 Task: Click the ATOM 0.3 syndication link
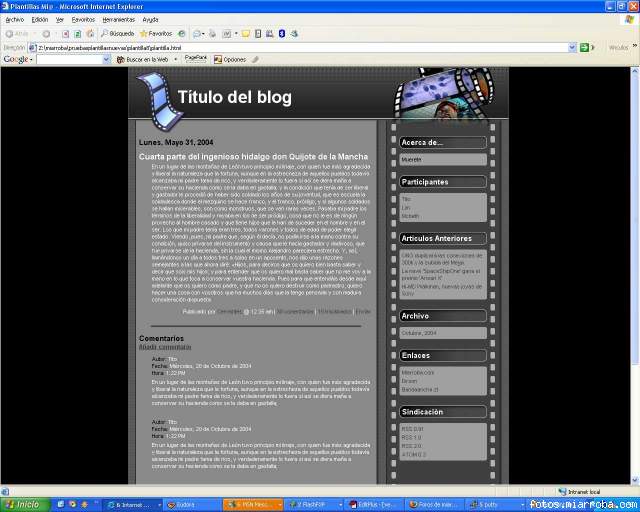pyautogui.click(x=414, y=455)
